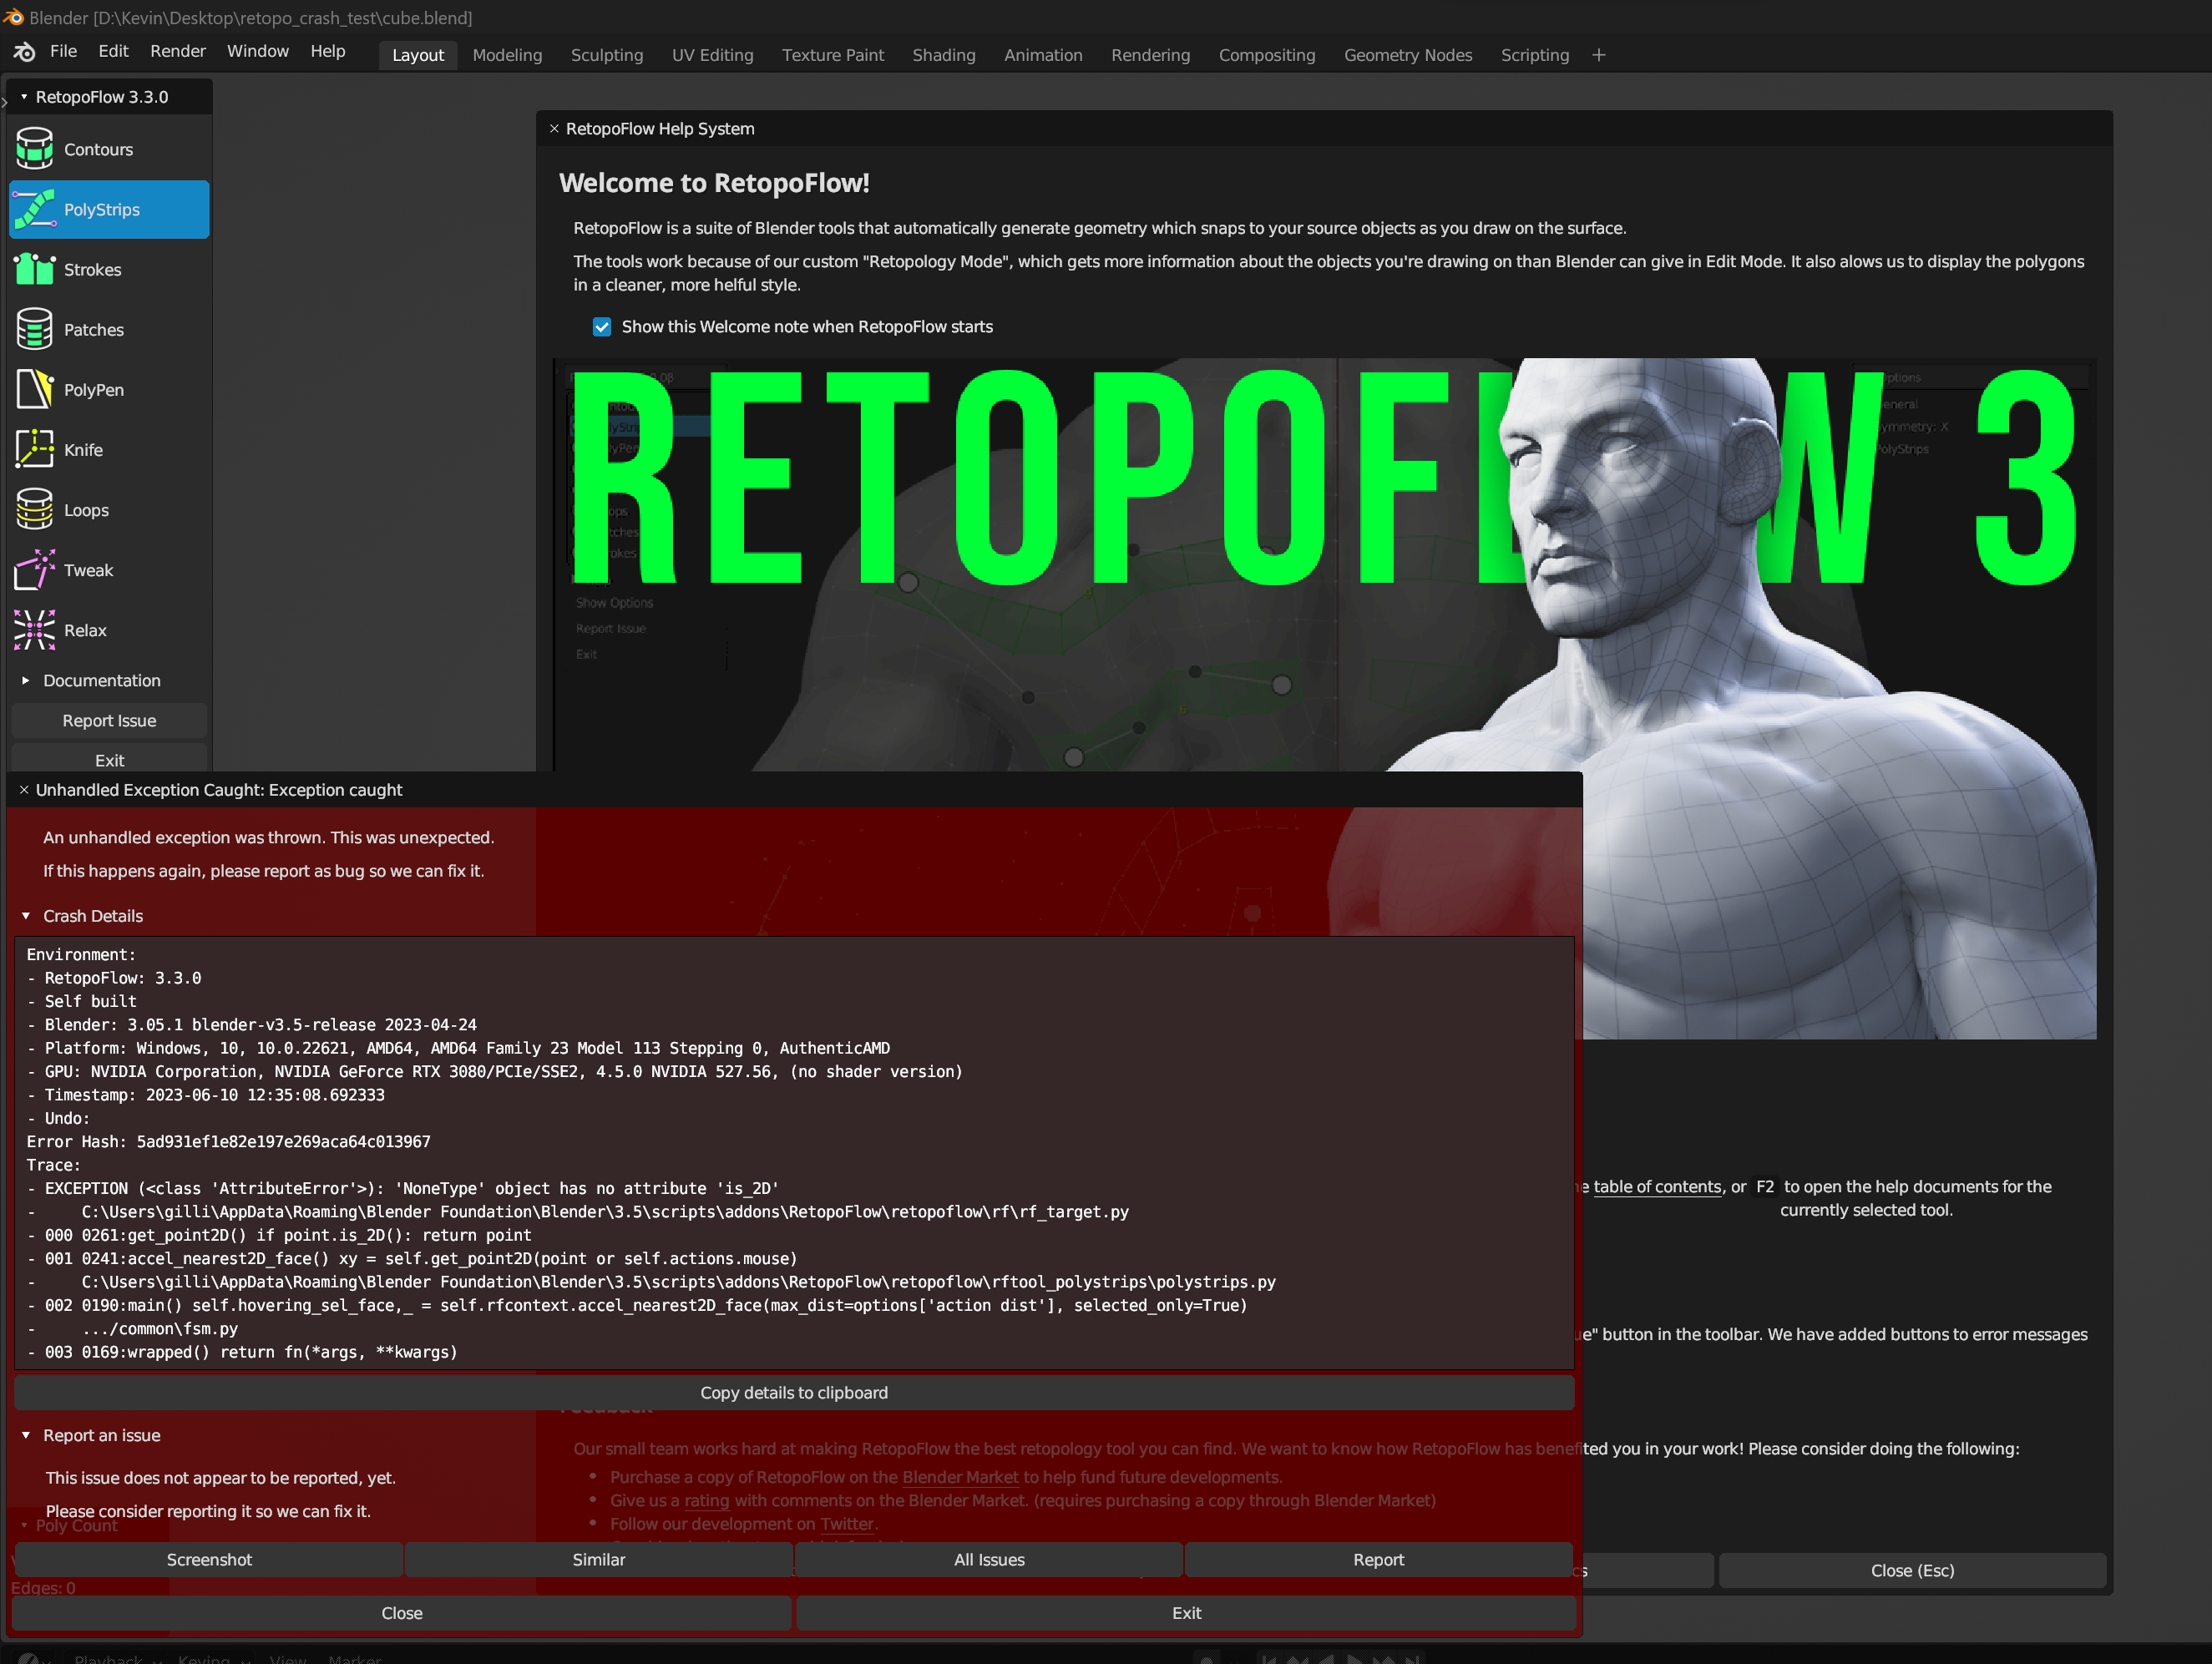Image resolution: width=2212 pixels, height=1664 pixels.
Task: Open the Help menu
Action: pos(327,51)
